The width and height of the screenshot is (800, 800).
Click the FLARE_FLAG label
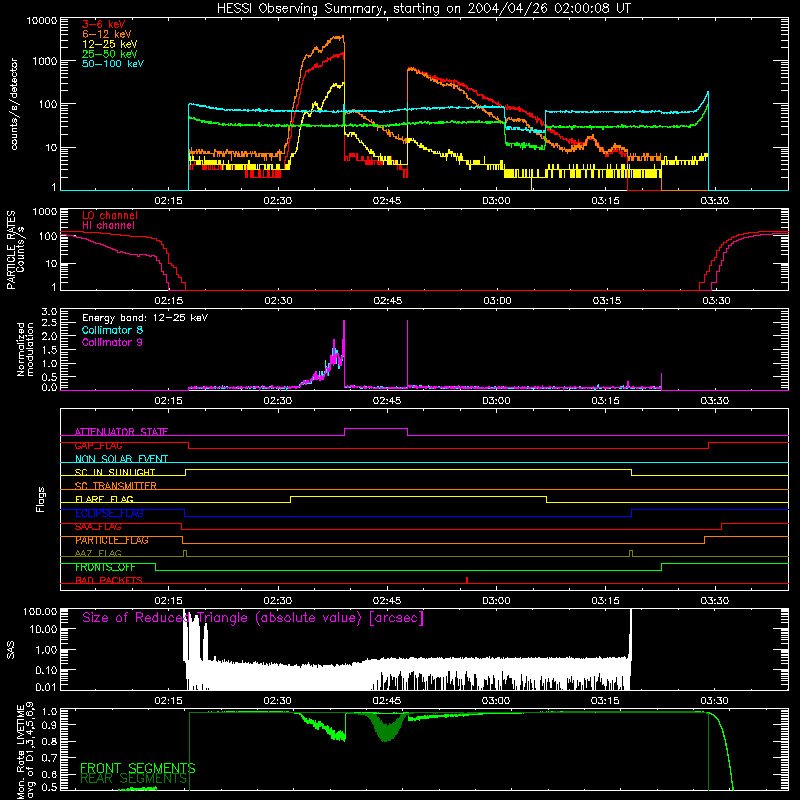pos(104,499)
